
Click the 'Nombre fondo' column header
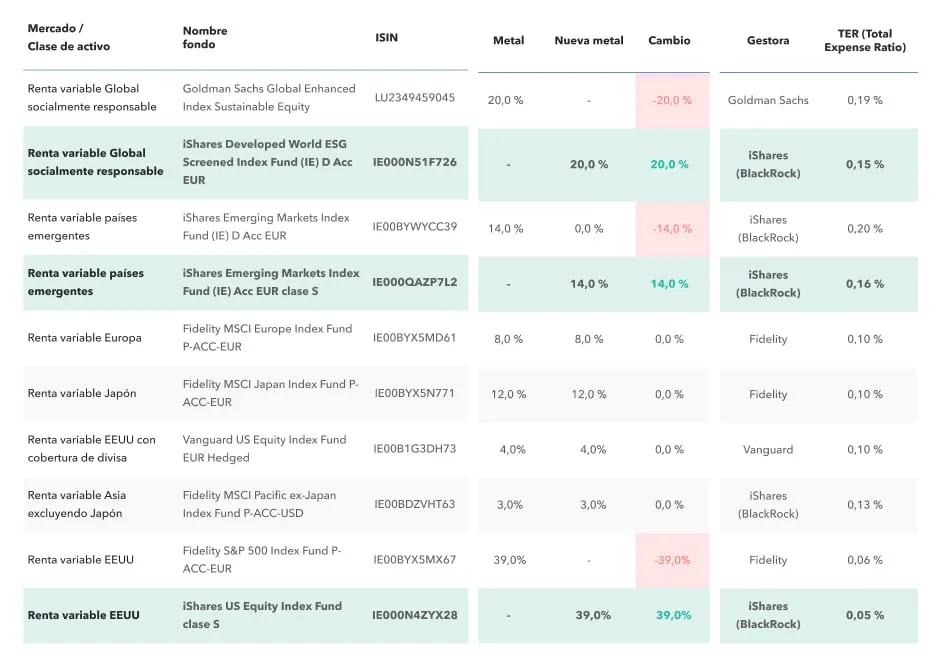tap(205, 37)
